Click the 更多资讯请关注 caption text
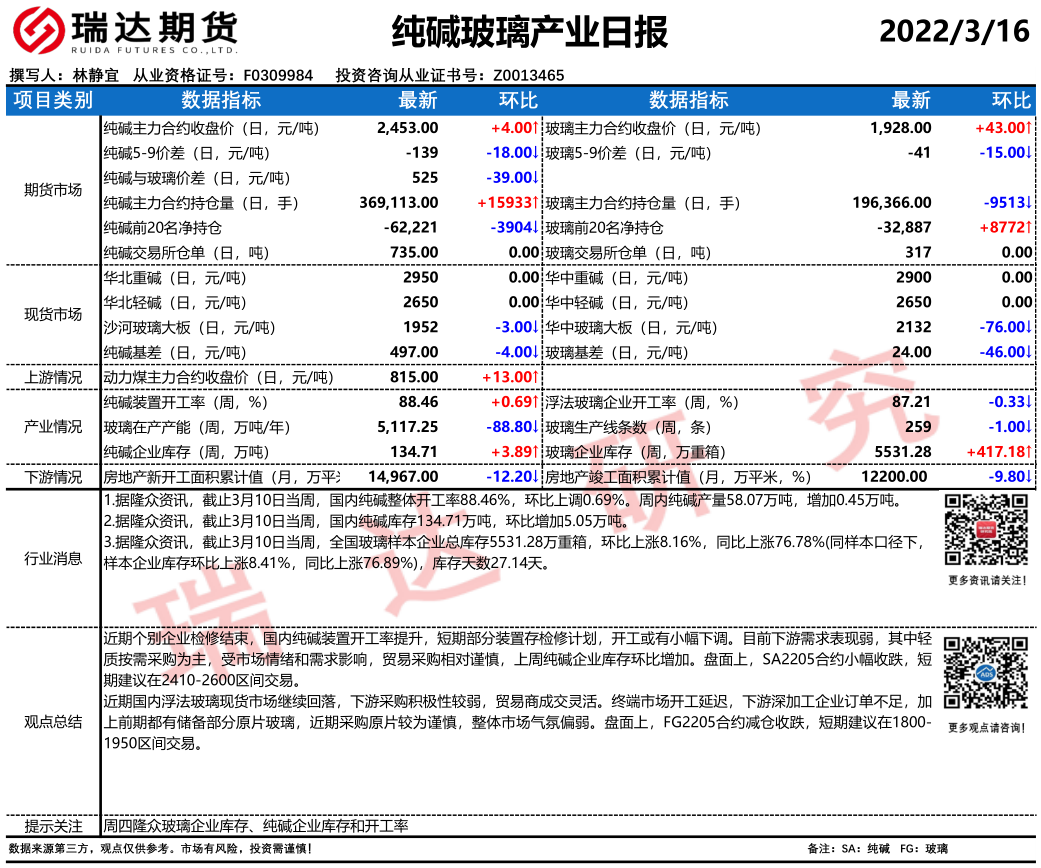The height and width of the screenshot is (868, 1041). [985, 581]
